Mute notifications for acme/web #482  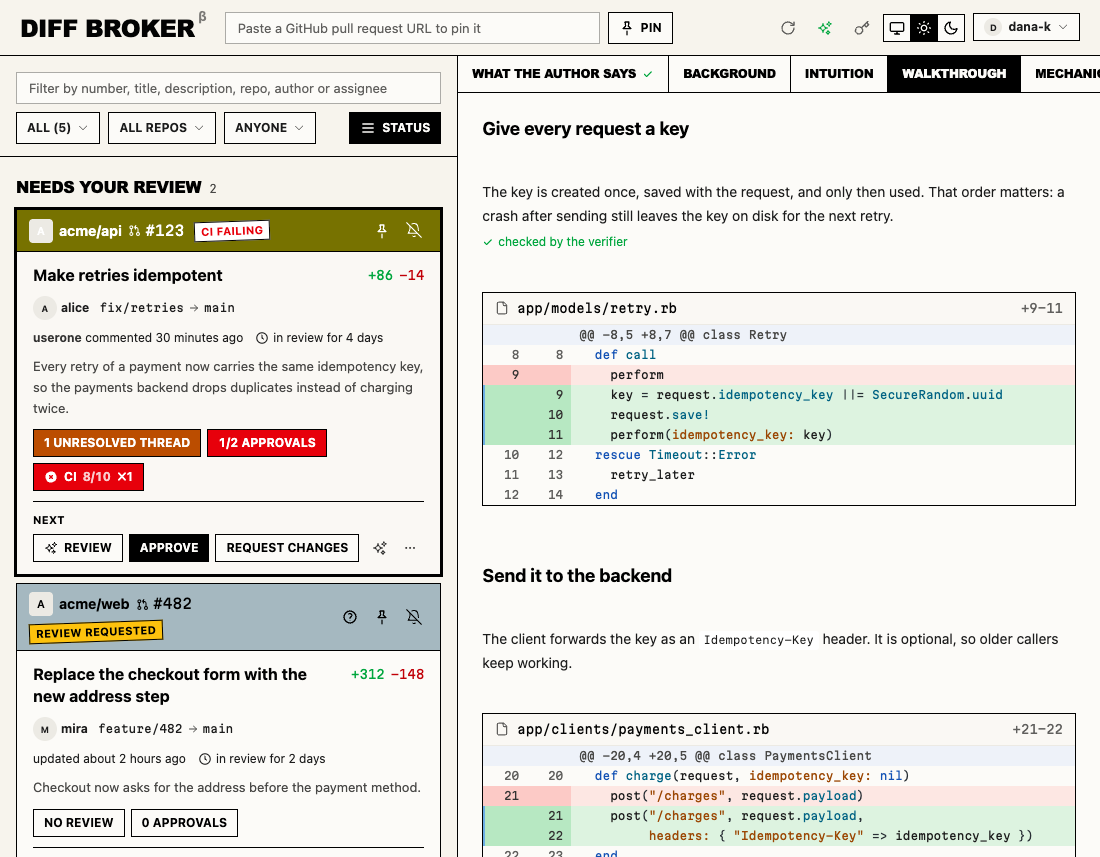pyautogui.click(x=414, y=616)
